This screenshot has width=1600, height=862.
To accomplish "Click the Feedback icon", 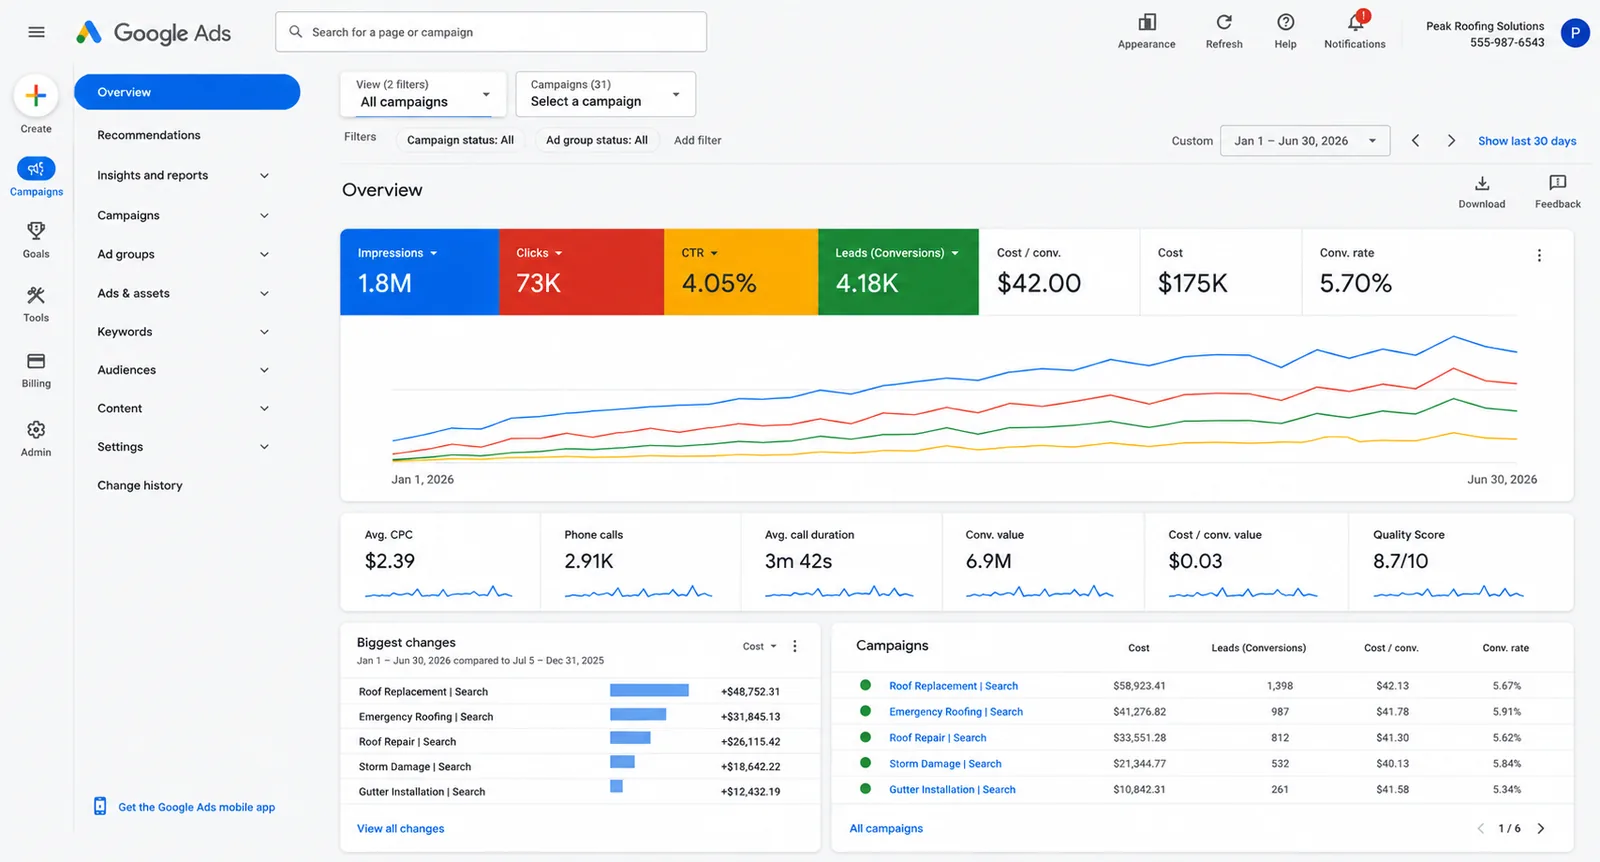I will pyautogui.click(x=1558, y=183).
